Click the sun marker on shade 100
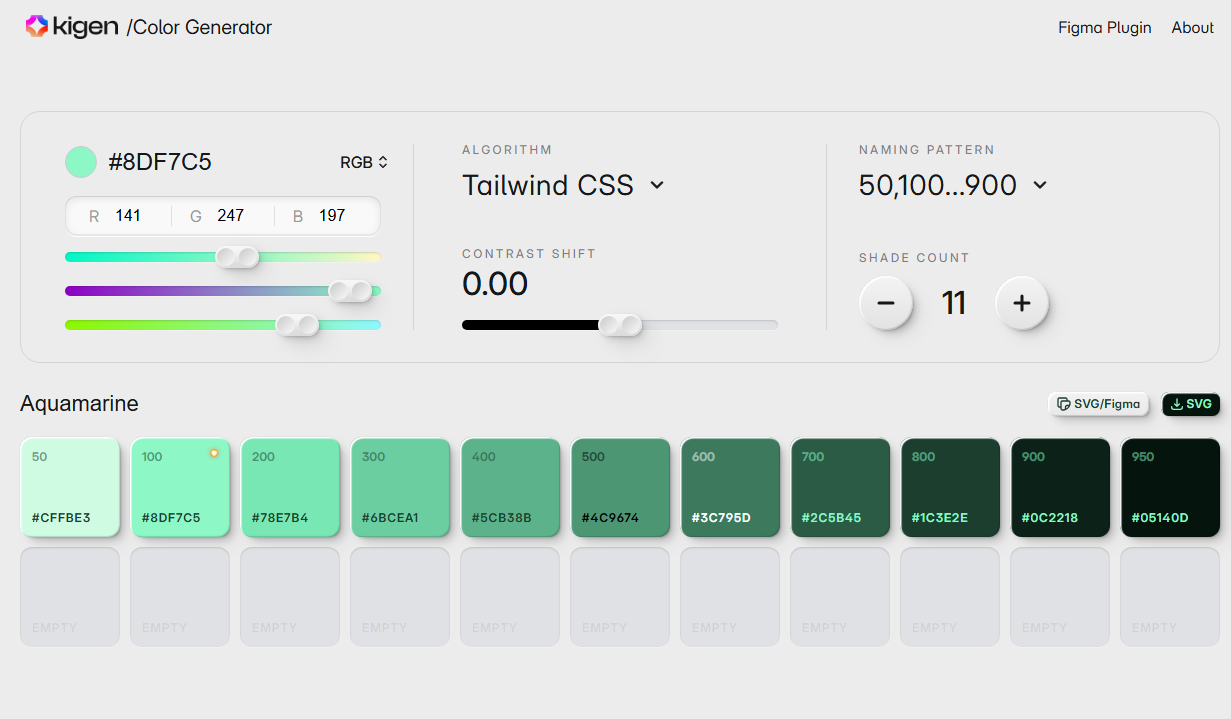Screen dimensions: 1231x719 pyautogui.click(x=214, y=454)
